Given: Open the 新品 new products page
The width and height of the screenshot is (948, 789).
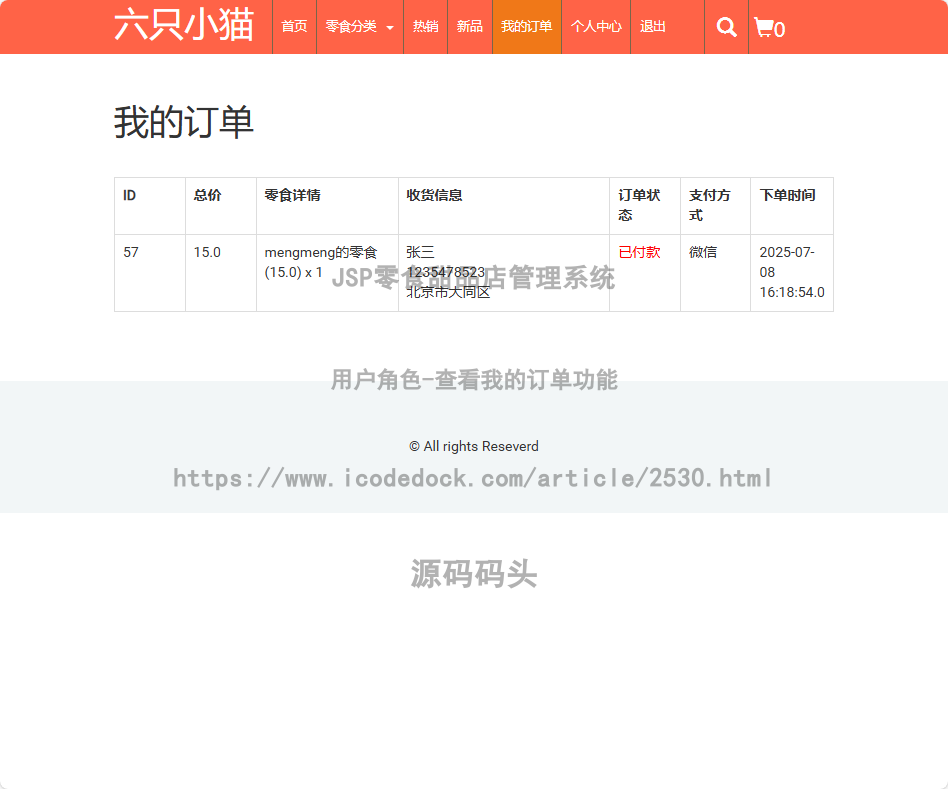Looking at the screenshot, I should [470, 27].
